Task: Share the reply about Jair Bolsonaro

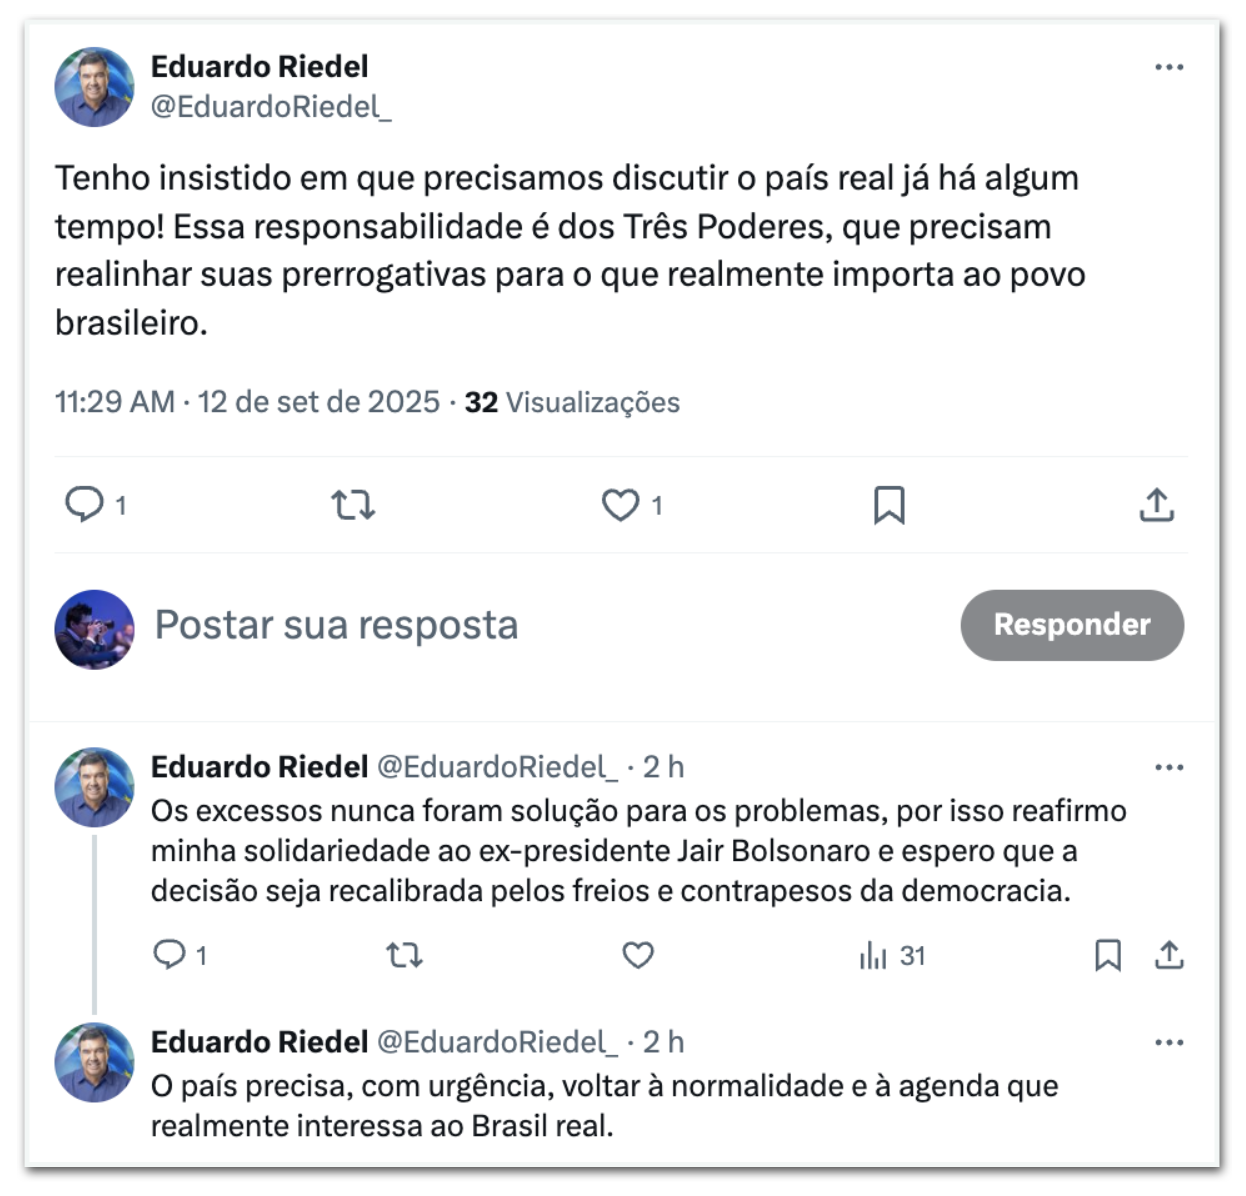Action: pos(1168,956)
